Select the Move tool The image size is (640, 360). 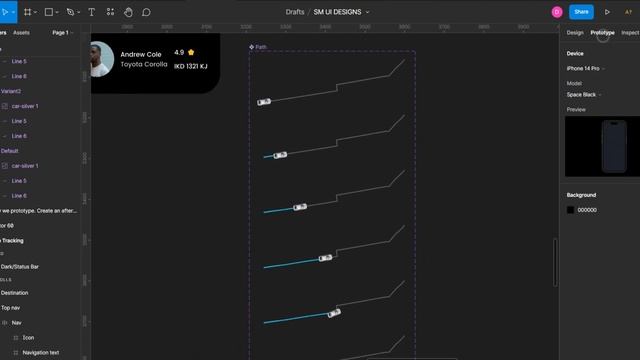[5, 12]
